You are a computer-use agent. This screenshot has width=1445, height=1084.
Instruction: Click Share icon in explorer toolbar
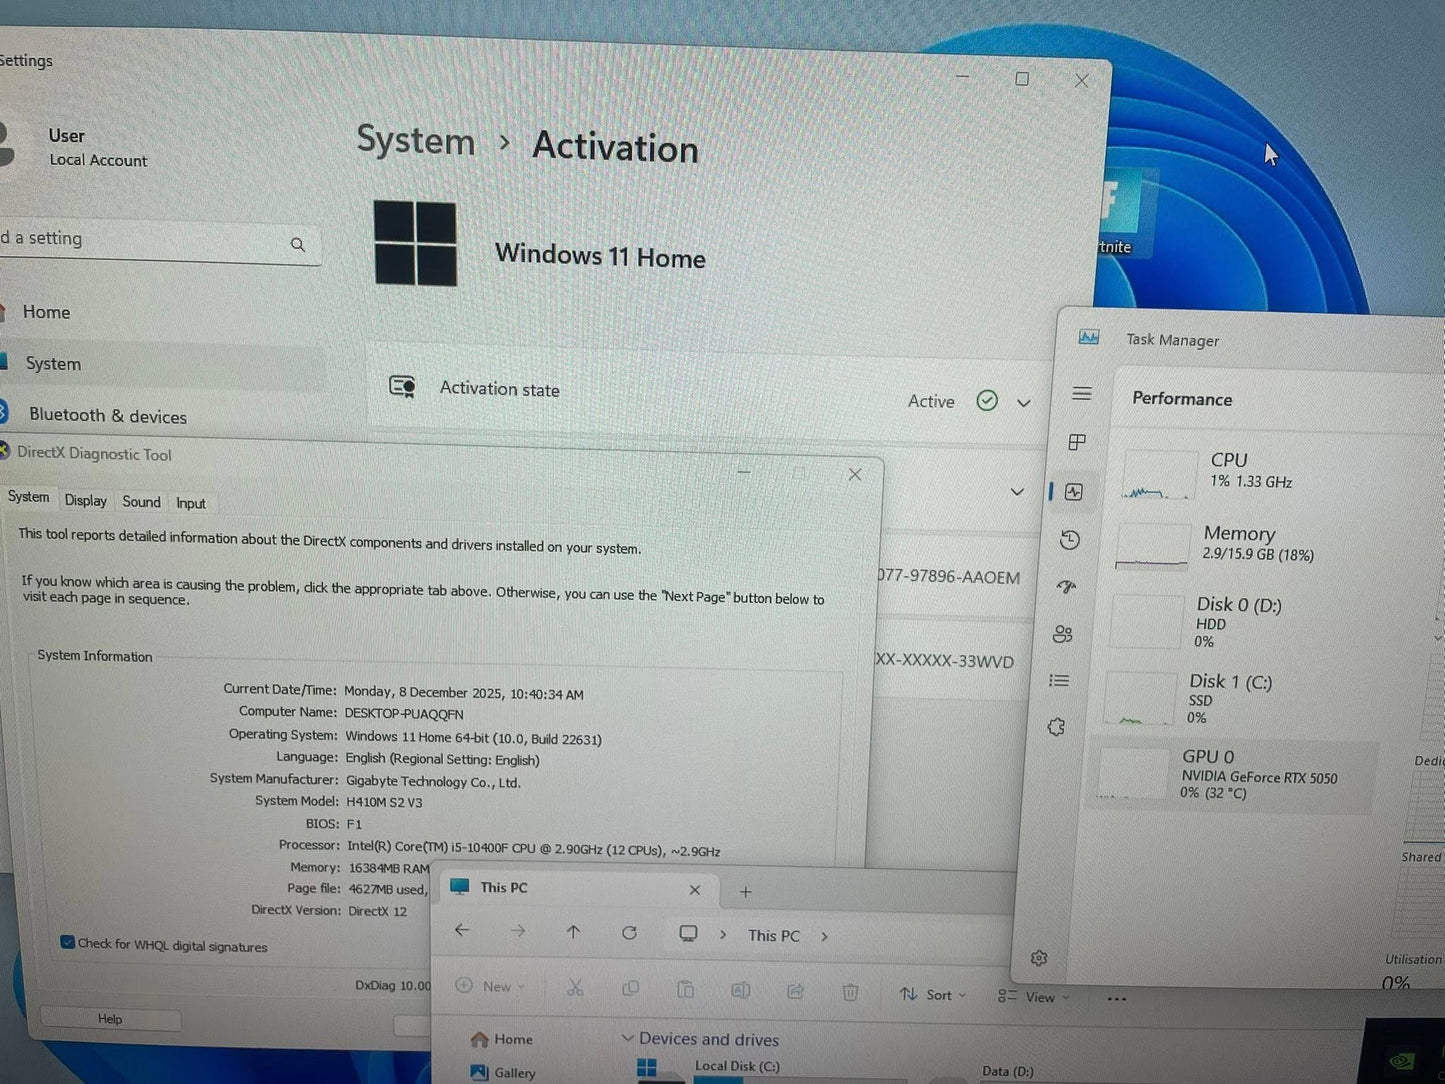(x=795, y=991)
